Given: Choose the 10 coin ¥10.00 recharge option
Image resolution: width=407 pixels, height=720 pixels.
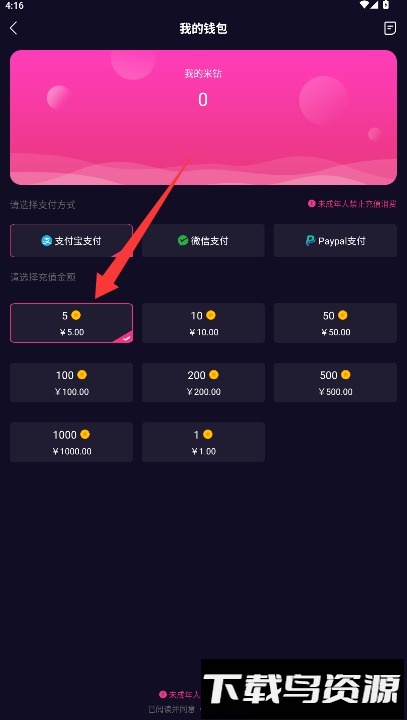Looking at the screenshot, I should click(x=203, y=323).
